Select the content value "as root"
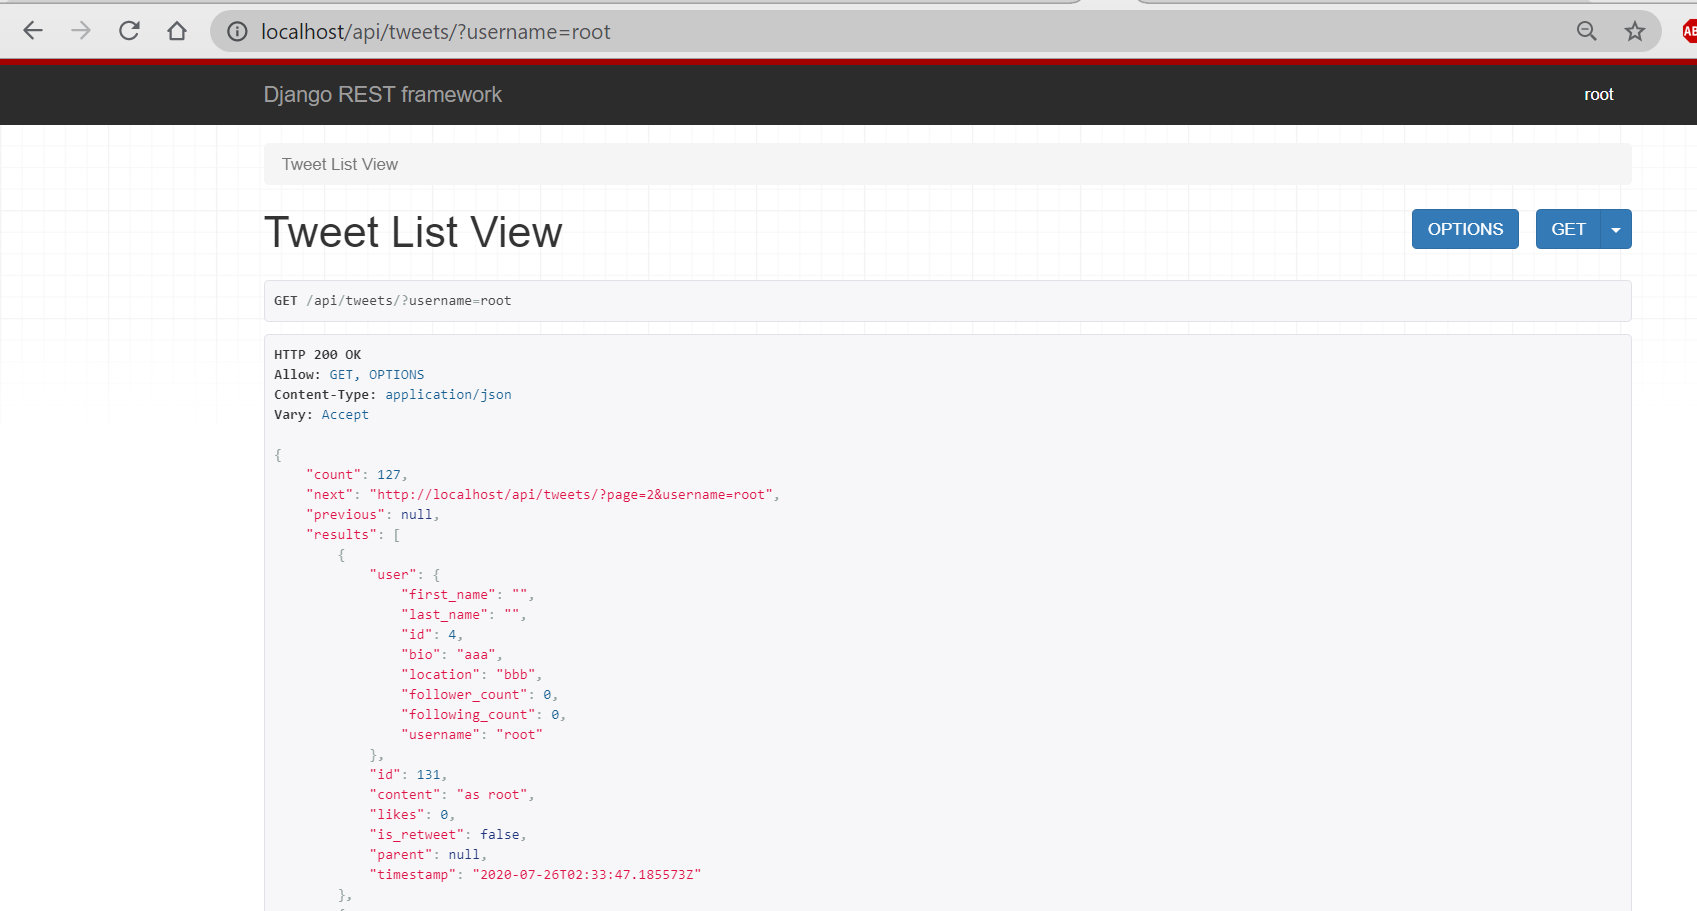Viewport: 1697px width, 911px height. pyautogui.click(x=492, y=795)
